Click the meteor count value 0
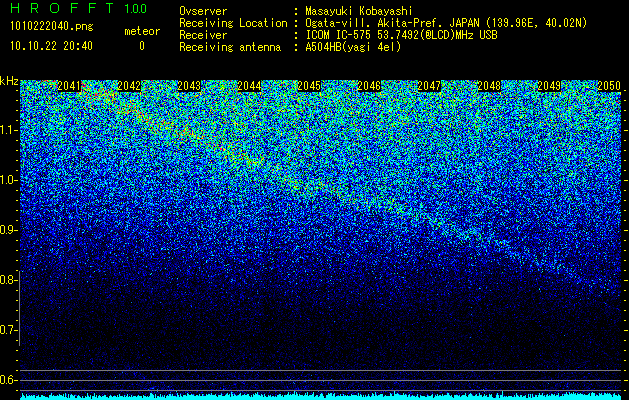Screen dimensions: 629x400 [142, 46]
